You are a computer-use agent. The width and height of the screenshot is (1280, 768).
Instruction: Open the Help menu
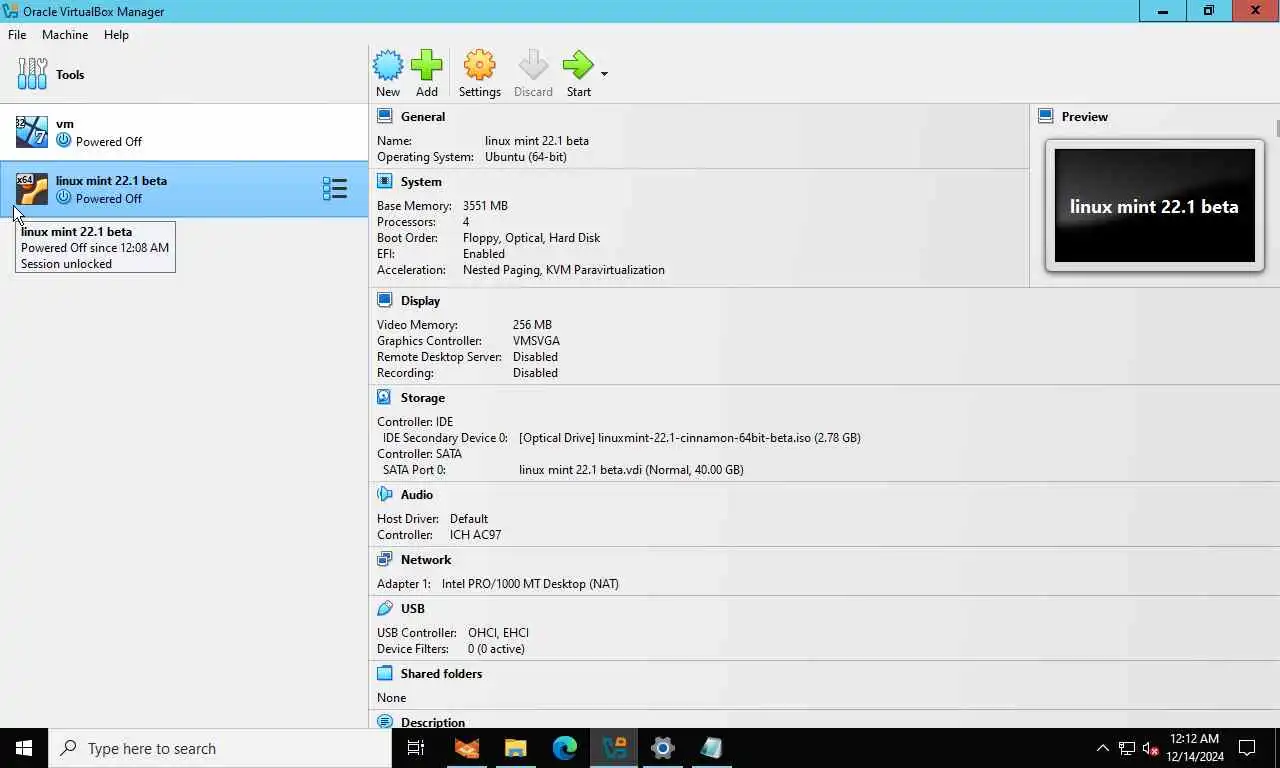point(116,34)
